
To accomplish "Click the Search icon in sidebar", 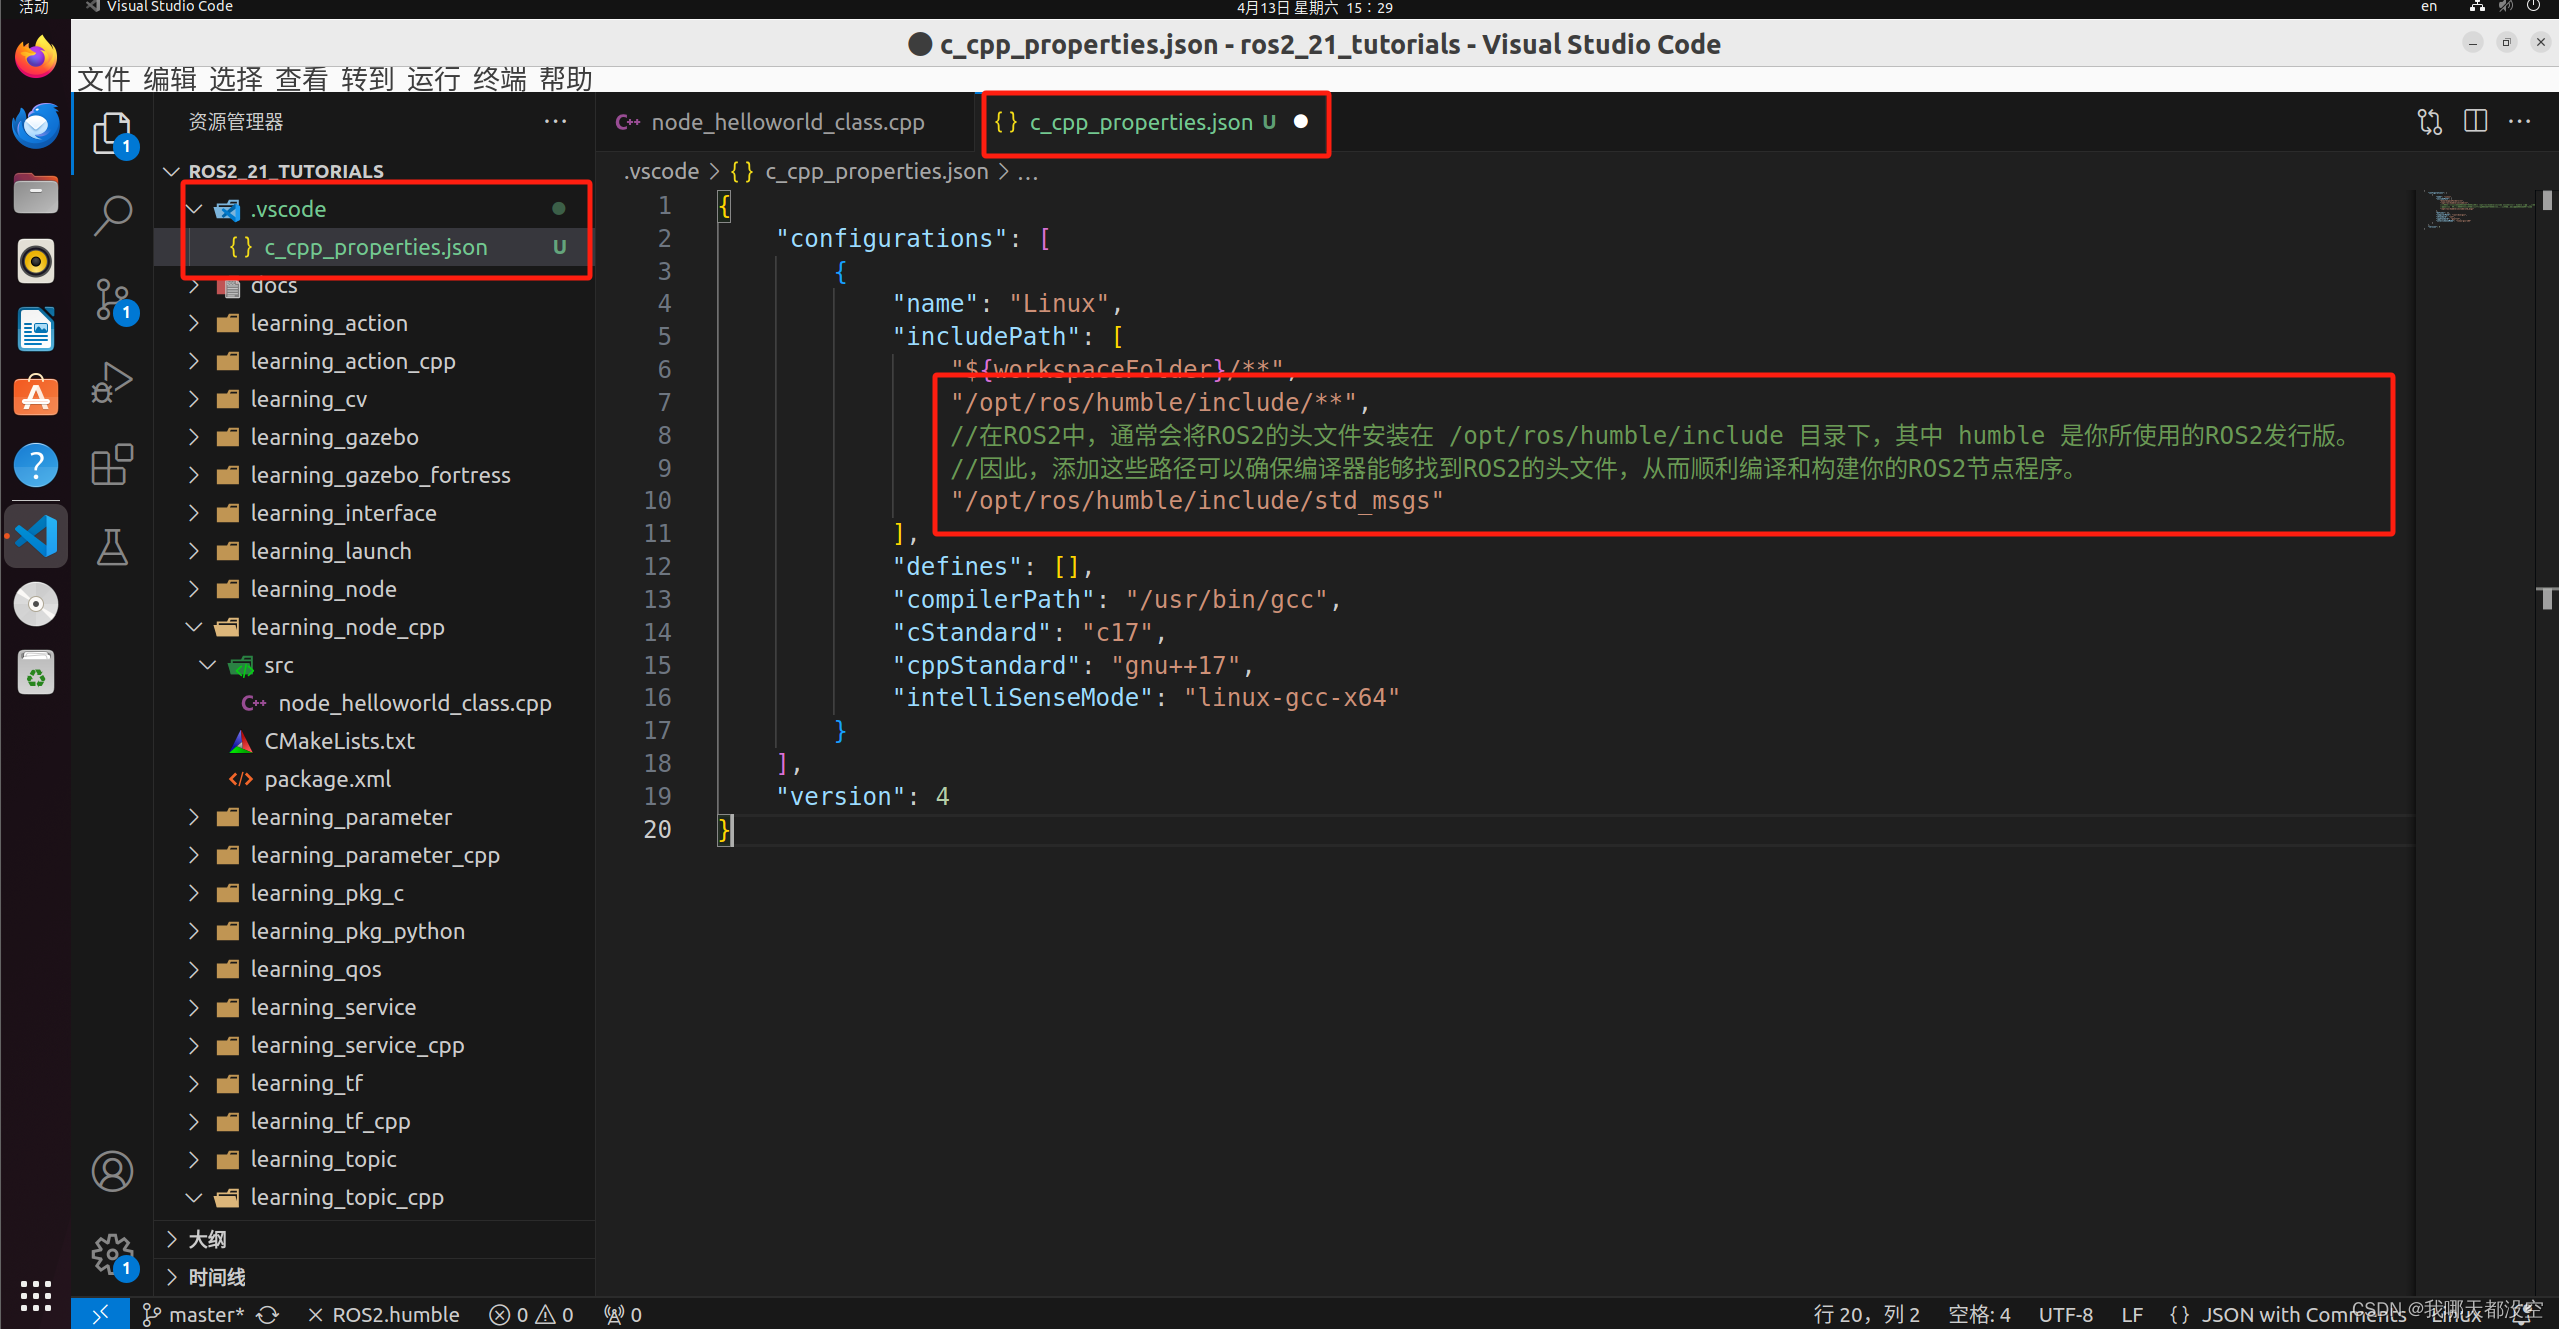I will click(113, 212).
